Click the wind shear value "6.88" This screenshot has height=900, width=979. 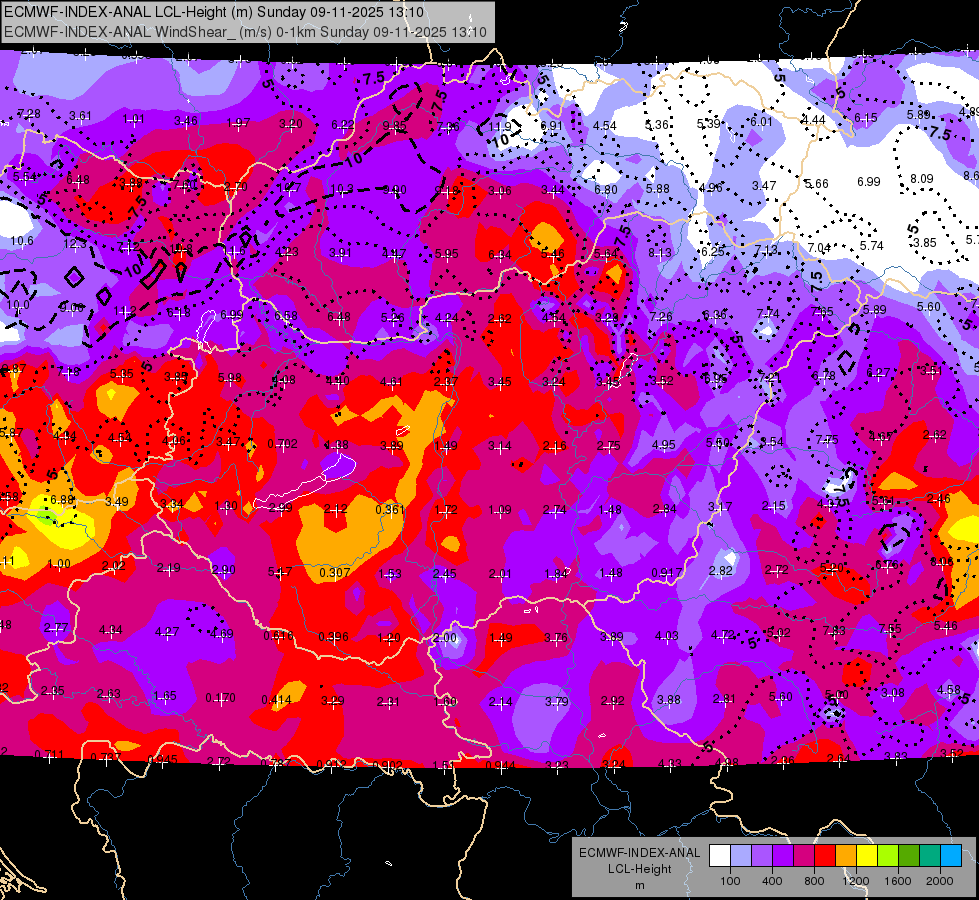(62, 500)
